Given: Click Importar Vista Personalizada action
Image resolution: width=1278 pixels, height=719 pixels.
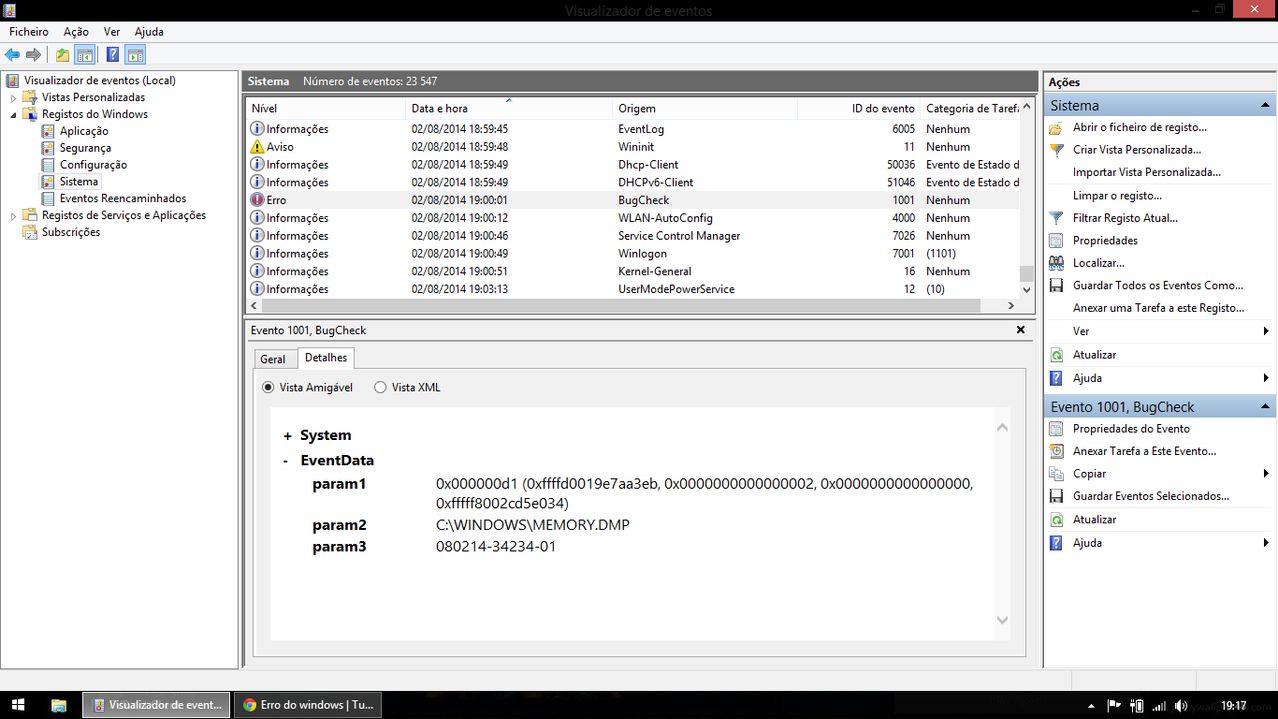Looking at the screenshot, I should click(1147, 172).
